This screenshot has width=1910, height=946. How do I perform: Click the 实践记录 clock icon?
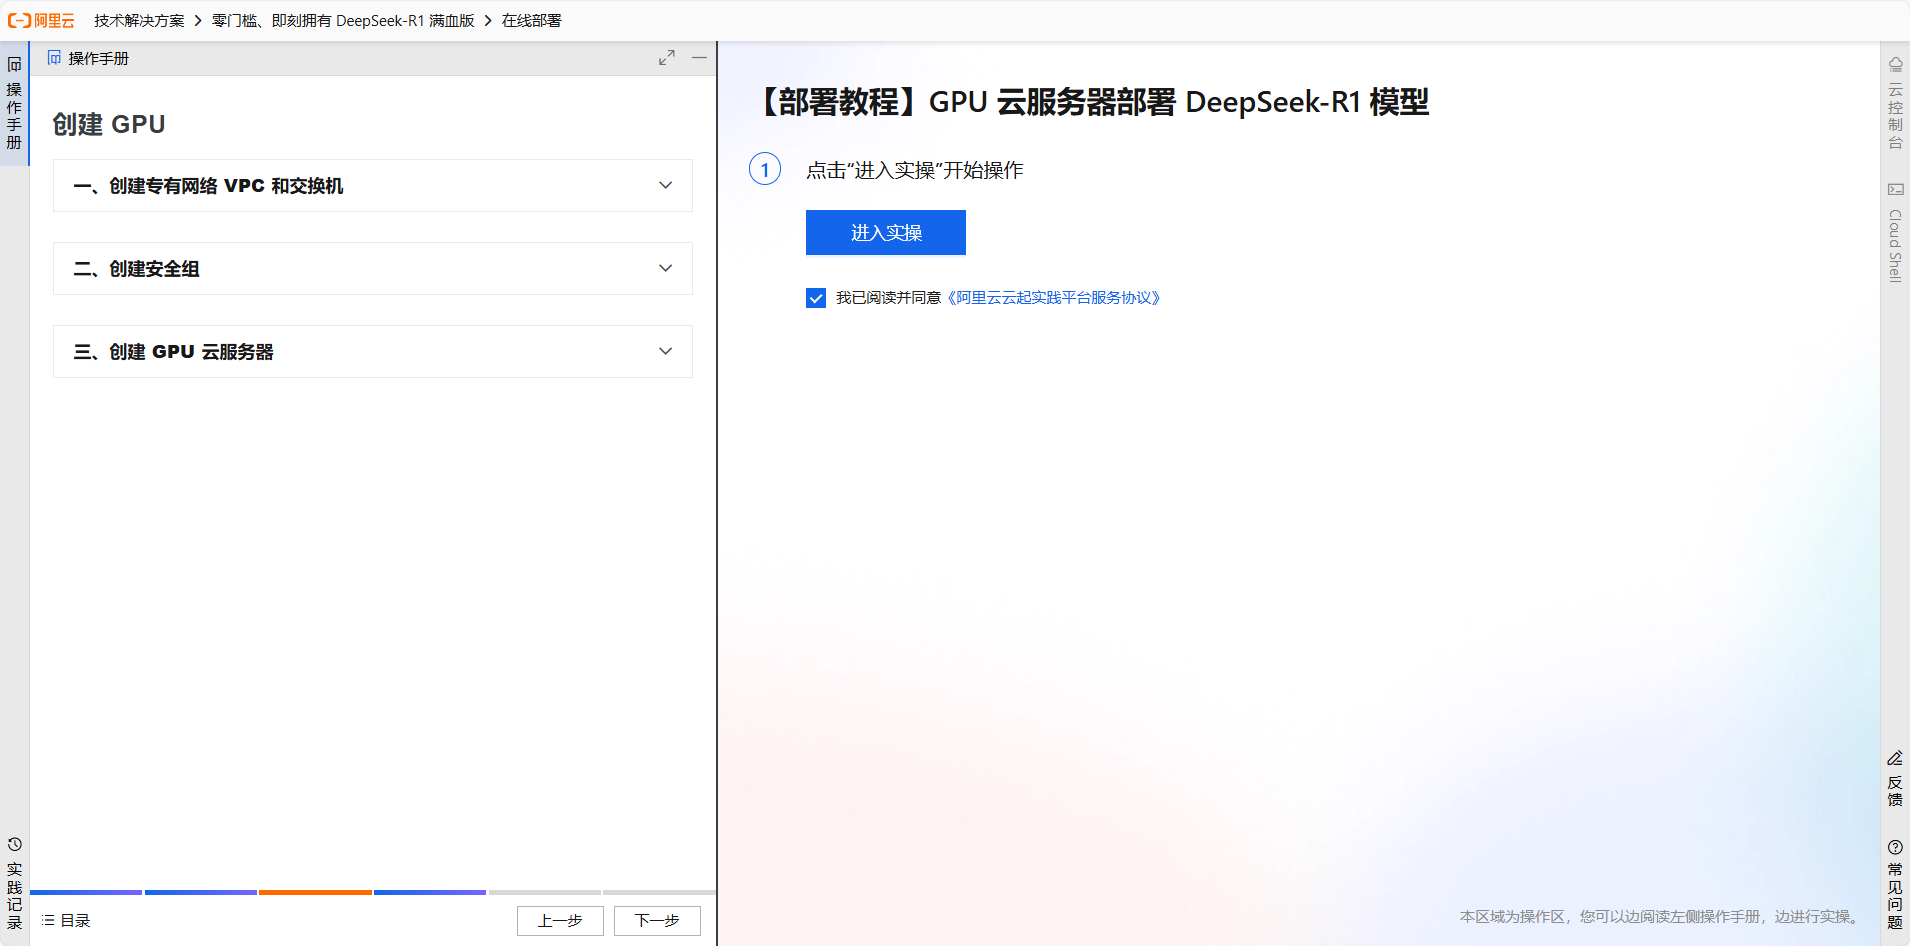pyautogui.click(x=14, y=845)
